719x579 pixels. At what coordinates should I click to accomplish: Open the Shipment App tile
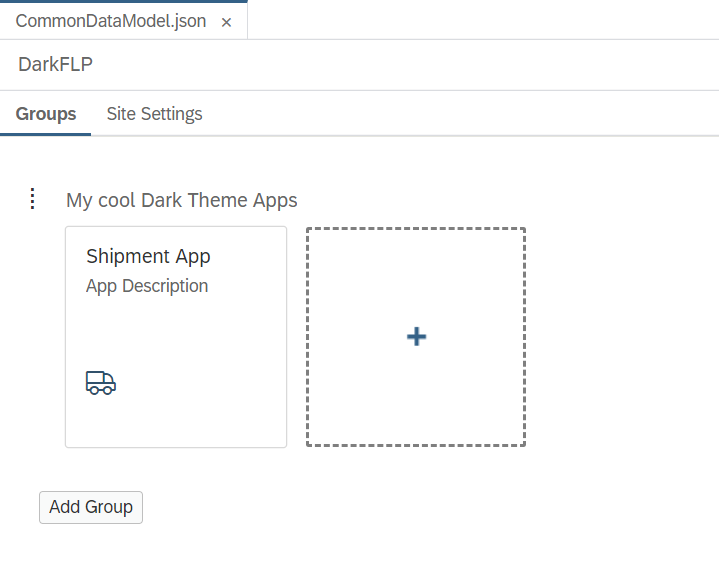click(176, 337)
